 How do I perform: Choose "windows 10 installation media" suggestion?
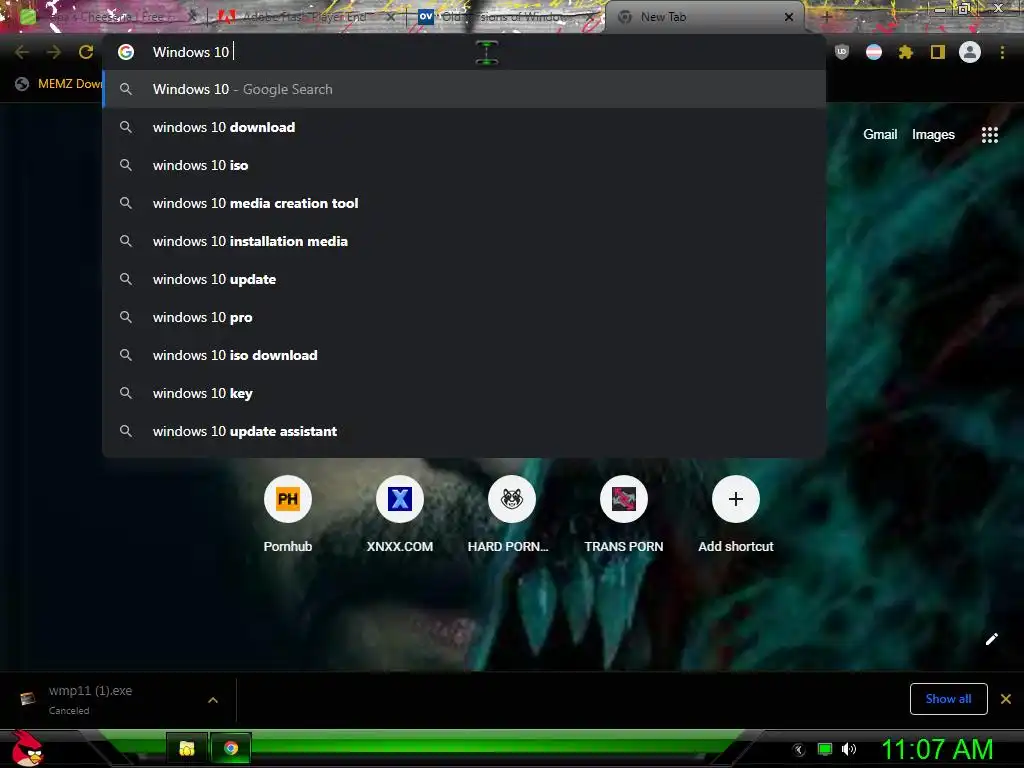coord(464,241)
